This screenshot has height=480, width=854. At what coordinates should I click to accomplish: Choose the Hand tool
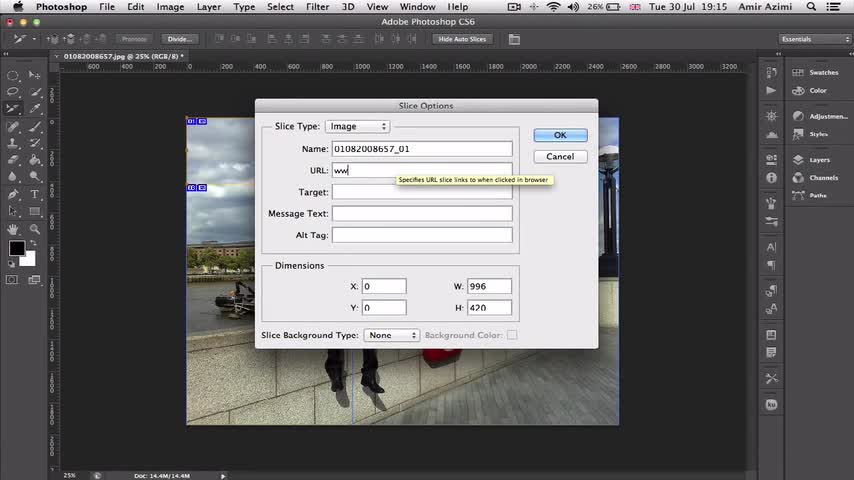coord(14,228)
